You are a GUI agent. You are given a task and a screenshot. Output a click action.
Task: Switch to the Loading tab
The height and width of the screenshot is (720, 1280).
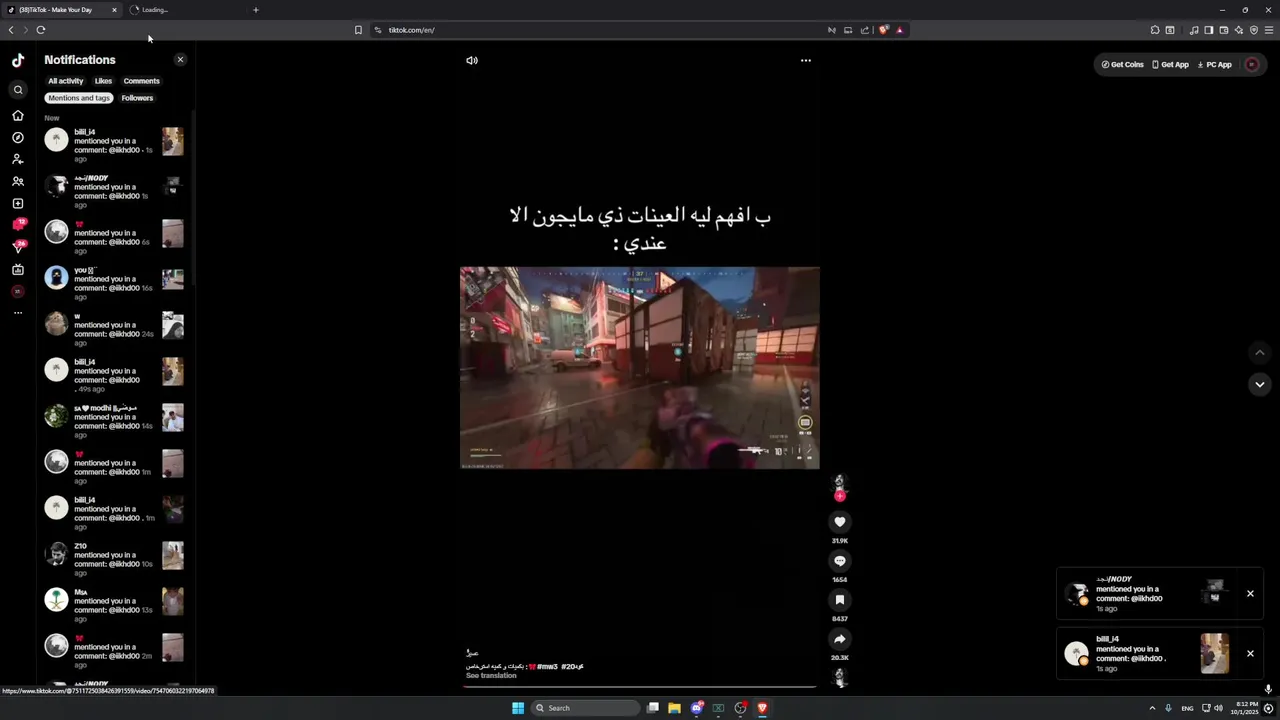185,10
